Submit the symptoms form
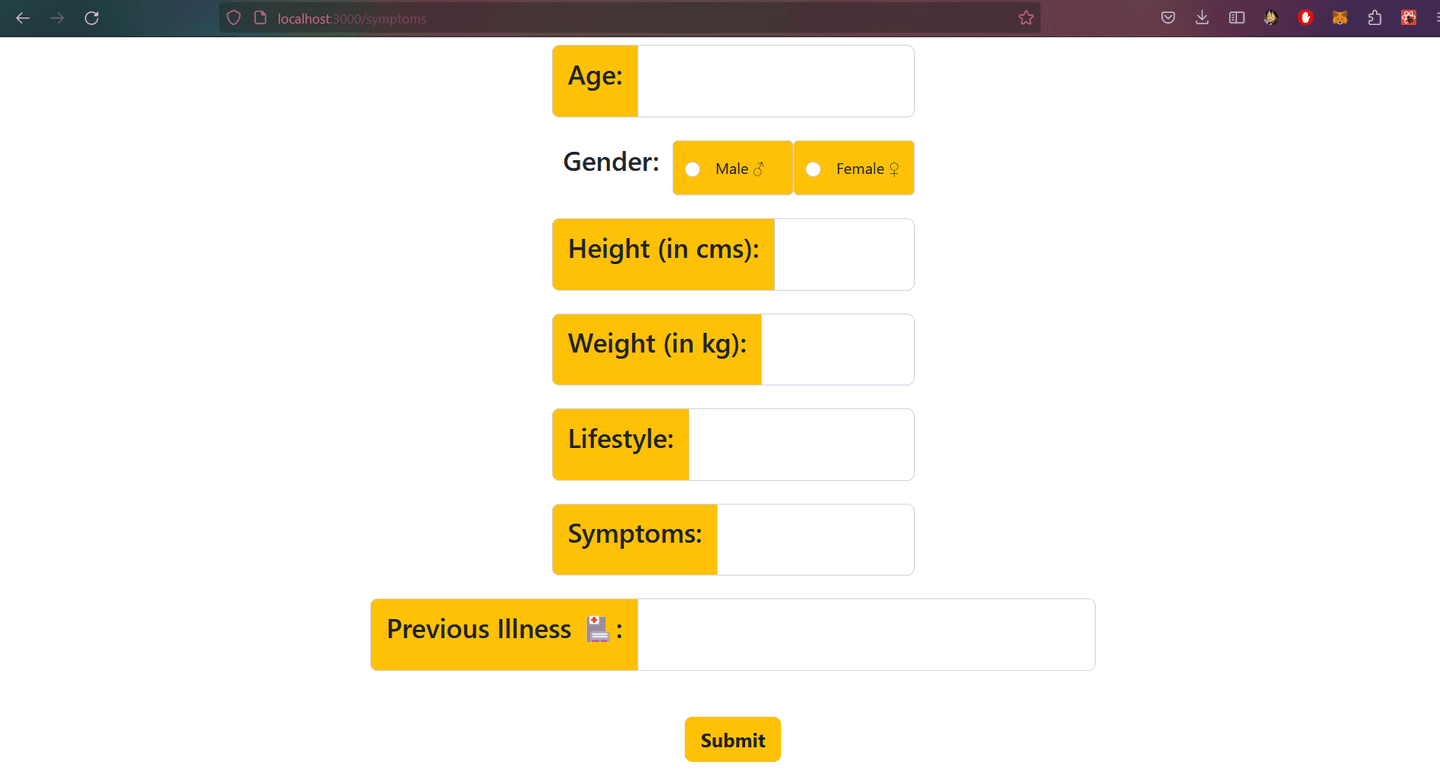Image resolution: width=1440 pixels, height=780 pixels. point(733,740)
